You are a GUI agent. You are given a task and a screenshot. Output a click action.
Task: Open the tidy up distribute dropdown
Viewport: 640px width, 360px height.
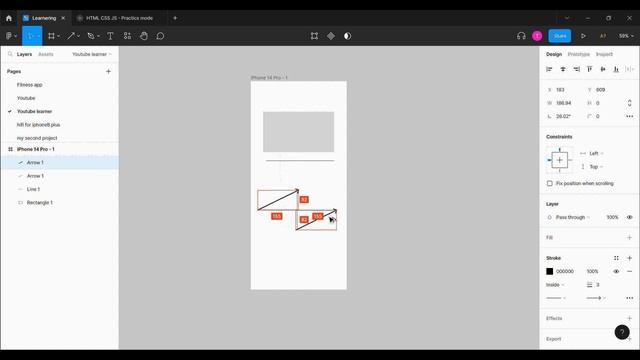click(630, 69)
